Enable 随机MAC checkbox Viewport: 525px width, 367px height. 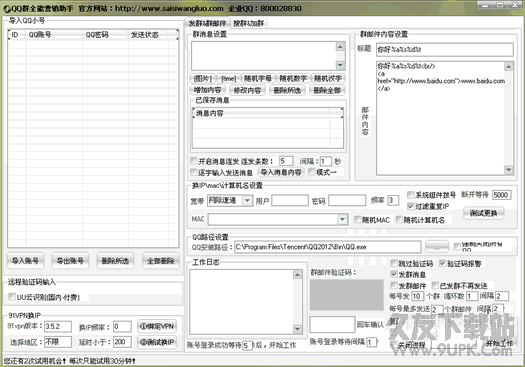point(358,220)
